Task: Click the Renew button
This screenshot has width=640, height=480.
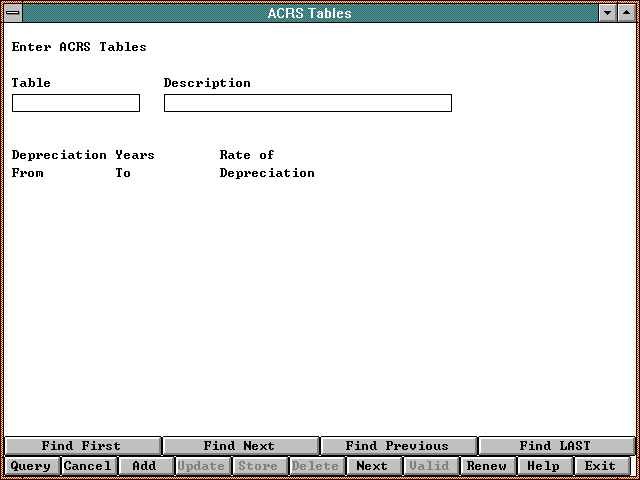Action: 486,466
